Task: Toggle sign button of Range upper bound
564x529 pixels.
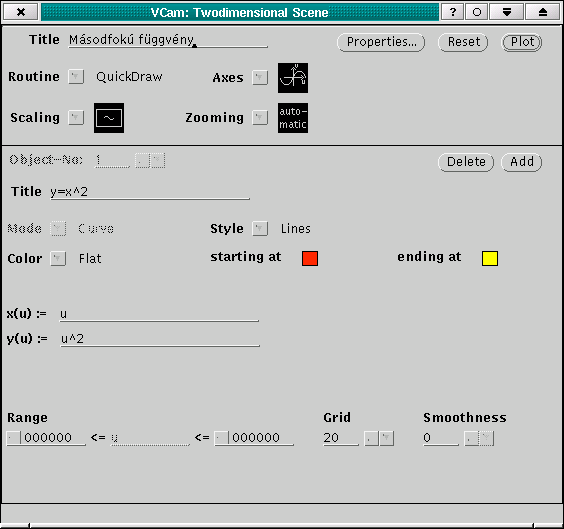Action: 222,438
